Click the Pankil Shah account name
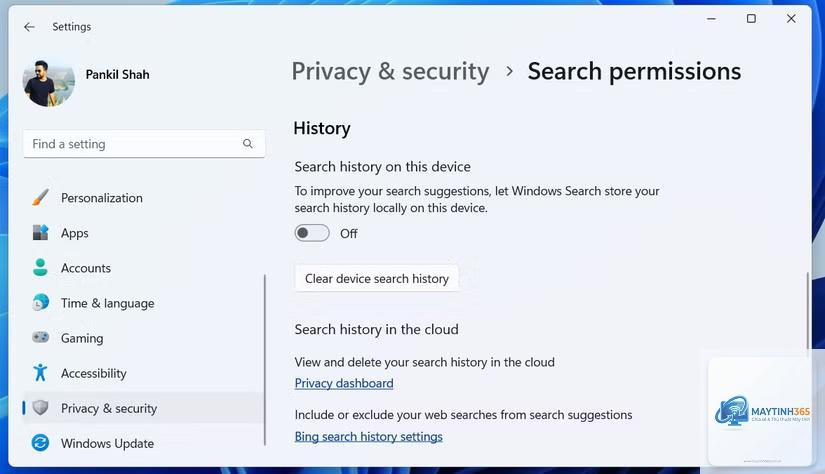The image size is (825, 474). [x=117, y=75]
